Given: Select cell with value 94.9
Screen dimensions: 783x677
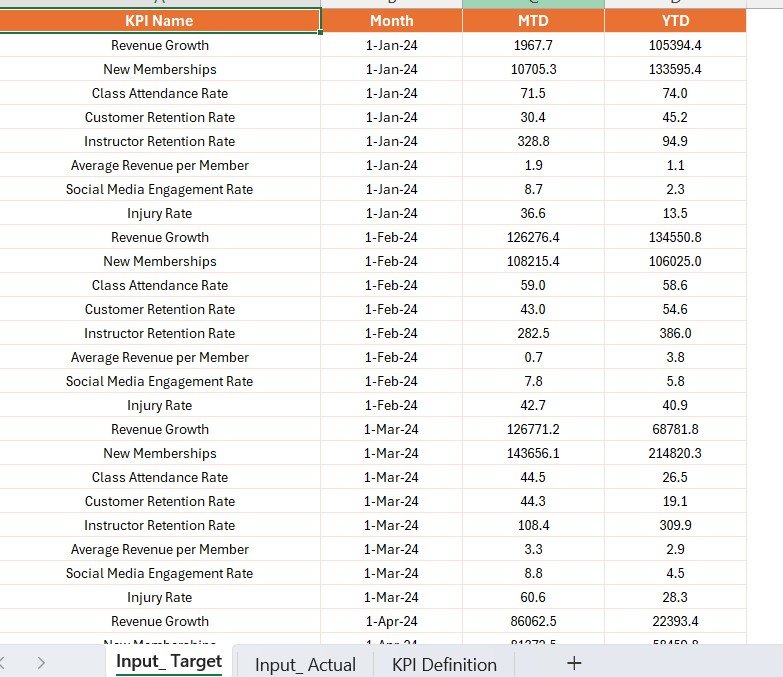Looking at the screenshot, I should (x=675, y=141).
